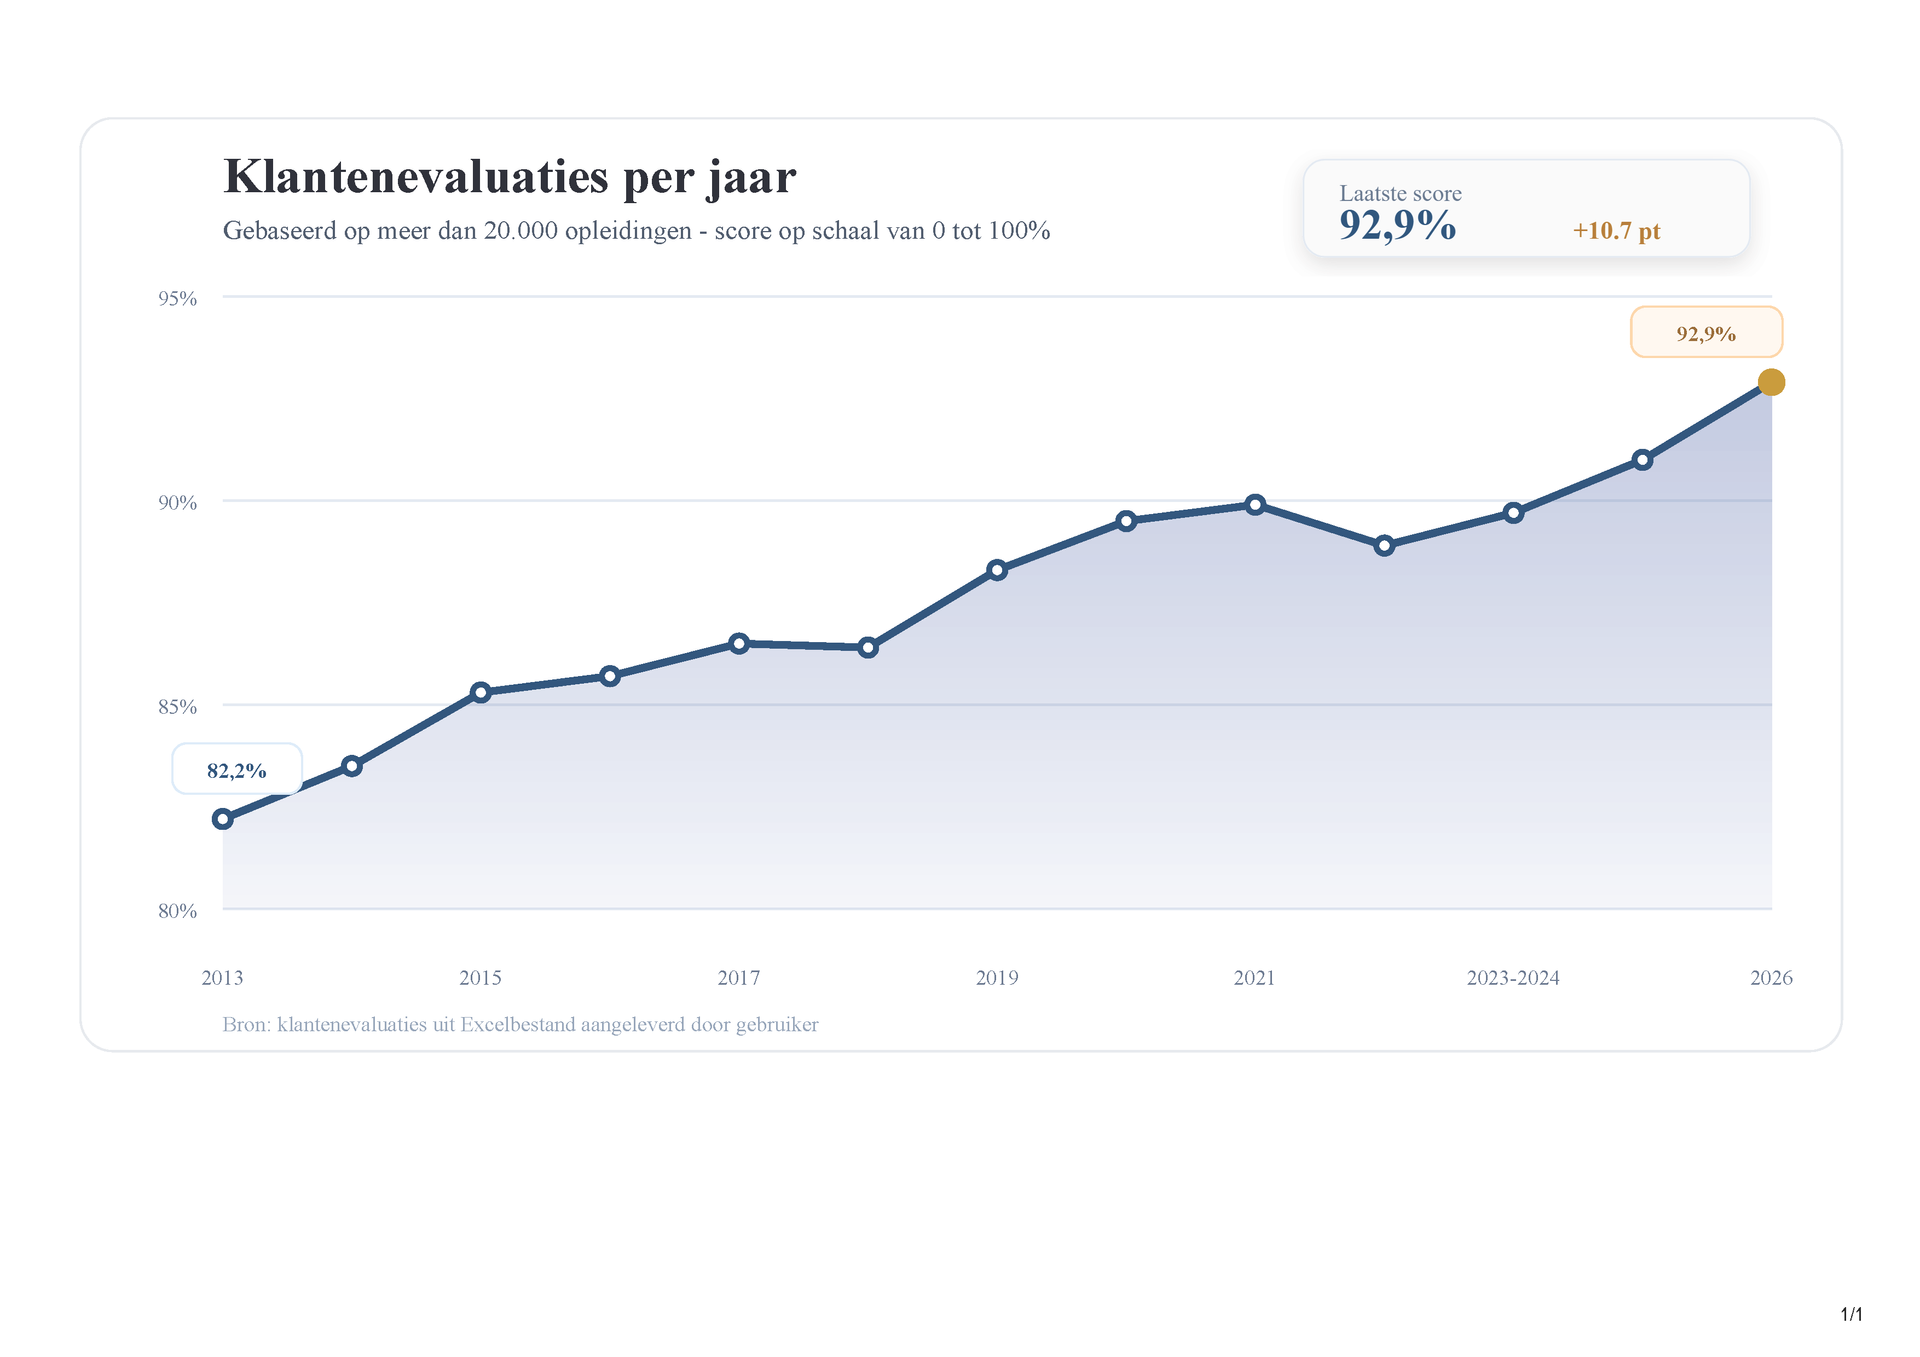Screen dimensions: 1920x1357
Task: Click the 2023-2024 x-axis label
Action: pyautogui.click(x=1512, y=978)
